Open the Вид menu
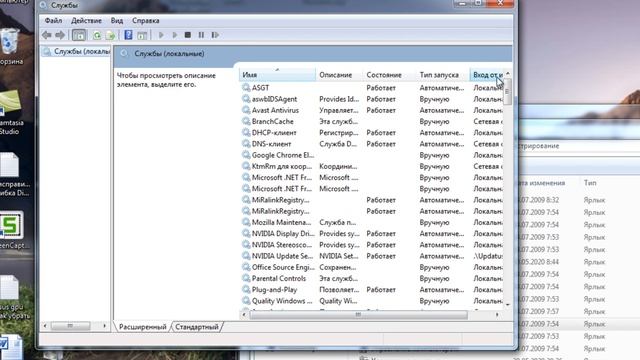 click(117, 20)
